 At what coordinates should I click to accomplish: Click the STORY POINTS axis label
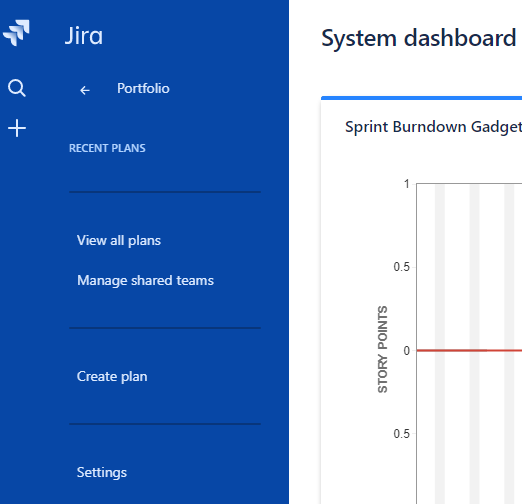tap(382, 349)
